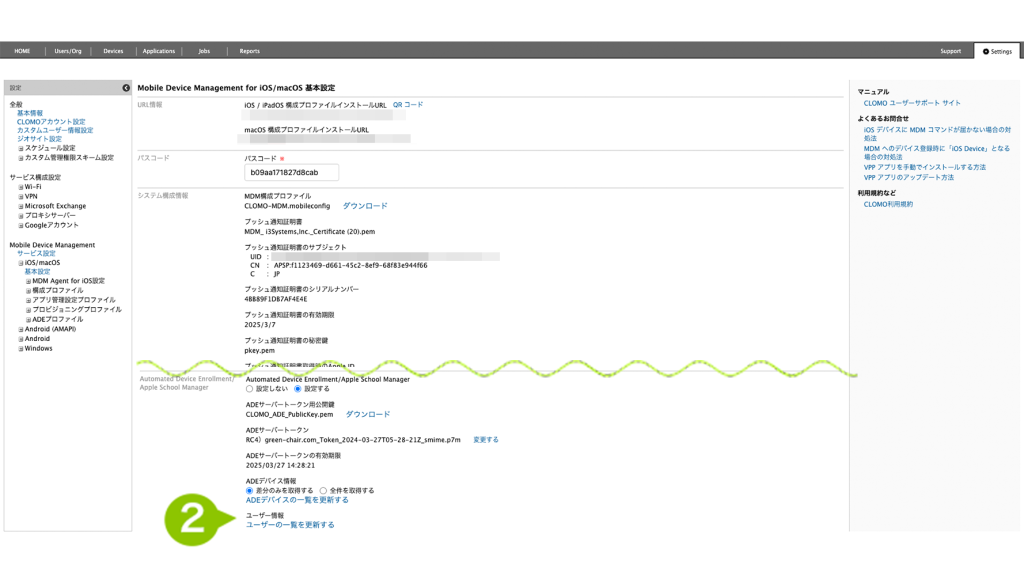Expand the プロキシサーバー node
This screenshot has height=576, width=1024.
pos(21,216)
